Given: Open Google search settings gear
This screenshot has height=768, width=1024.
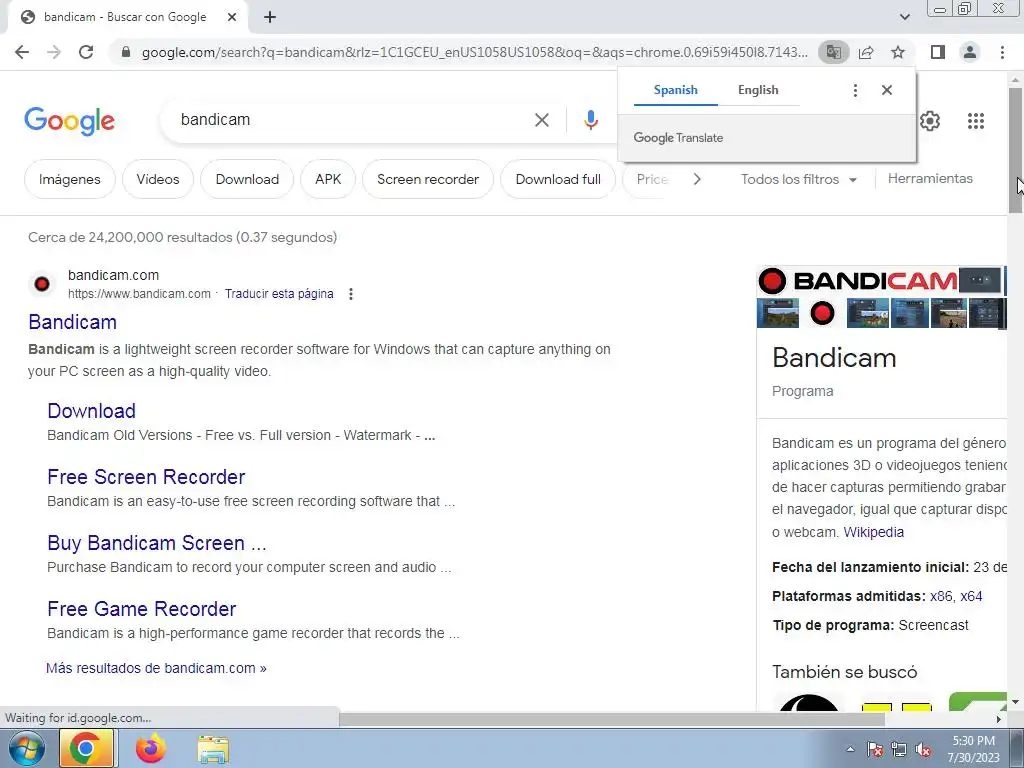Looking at the screenshot, I should pos(930,121).
